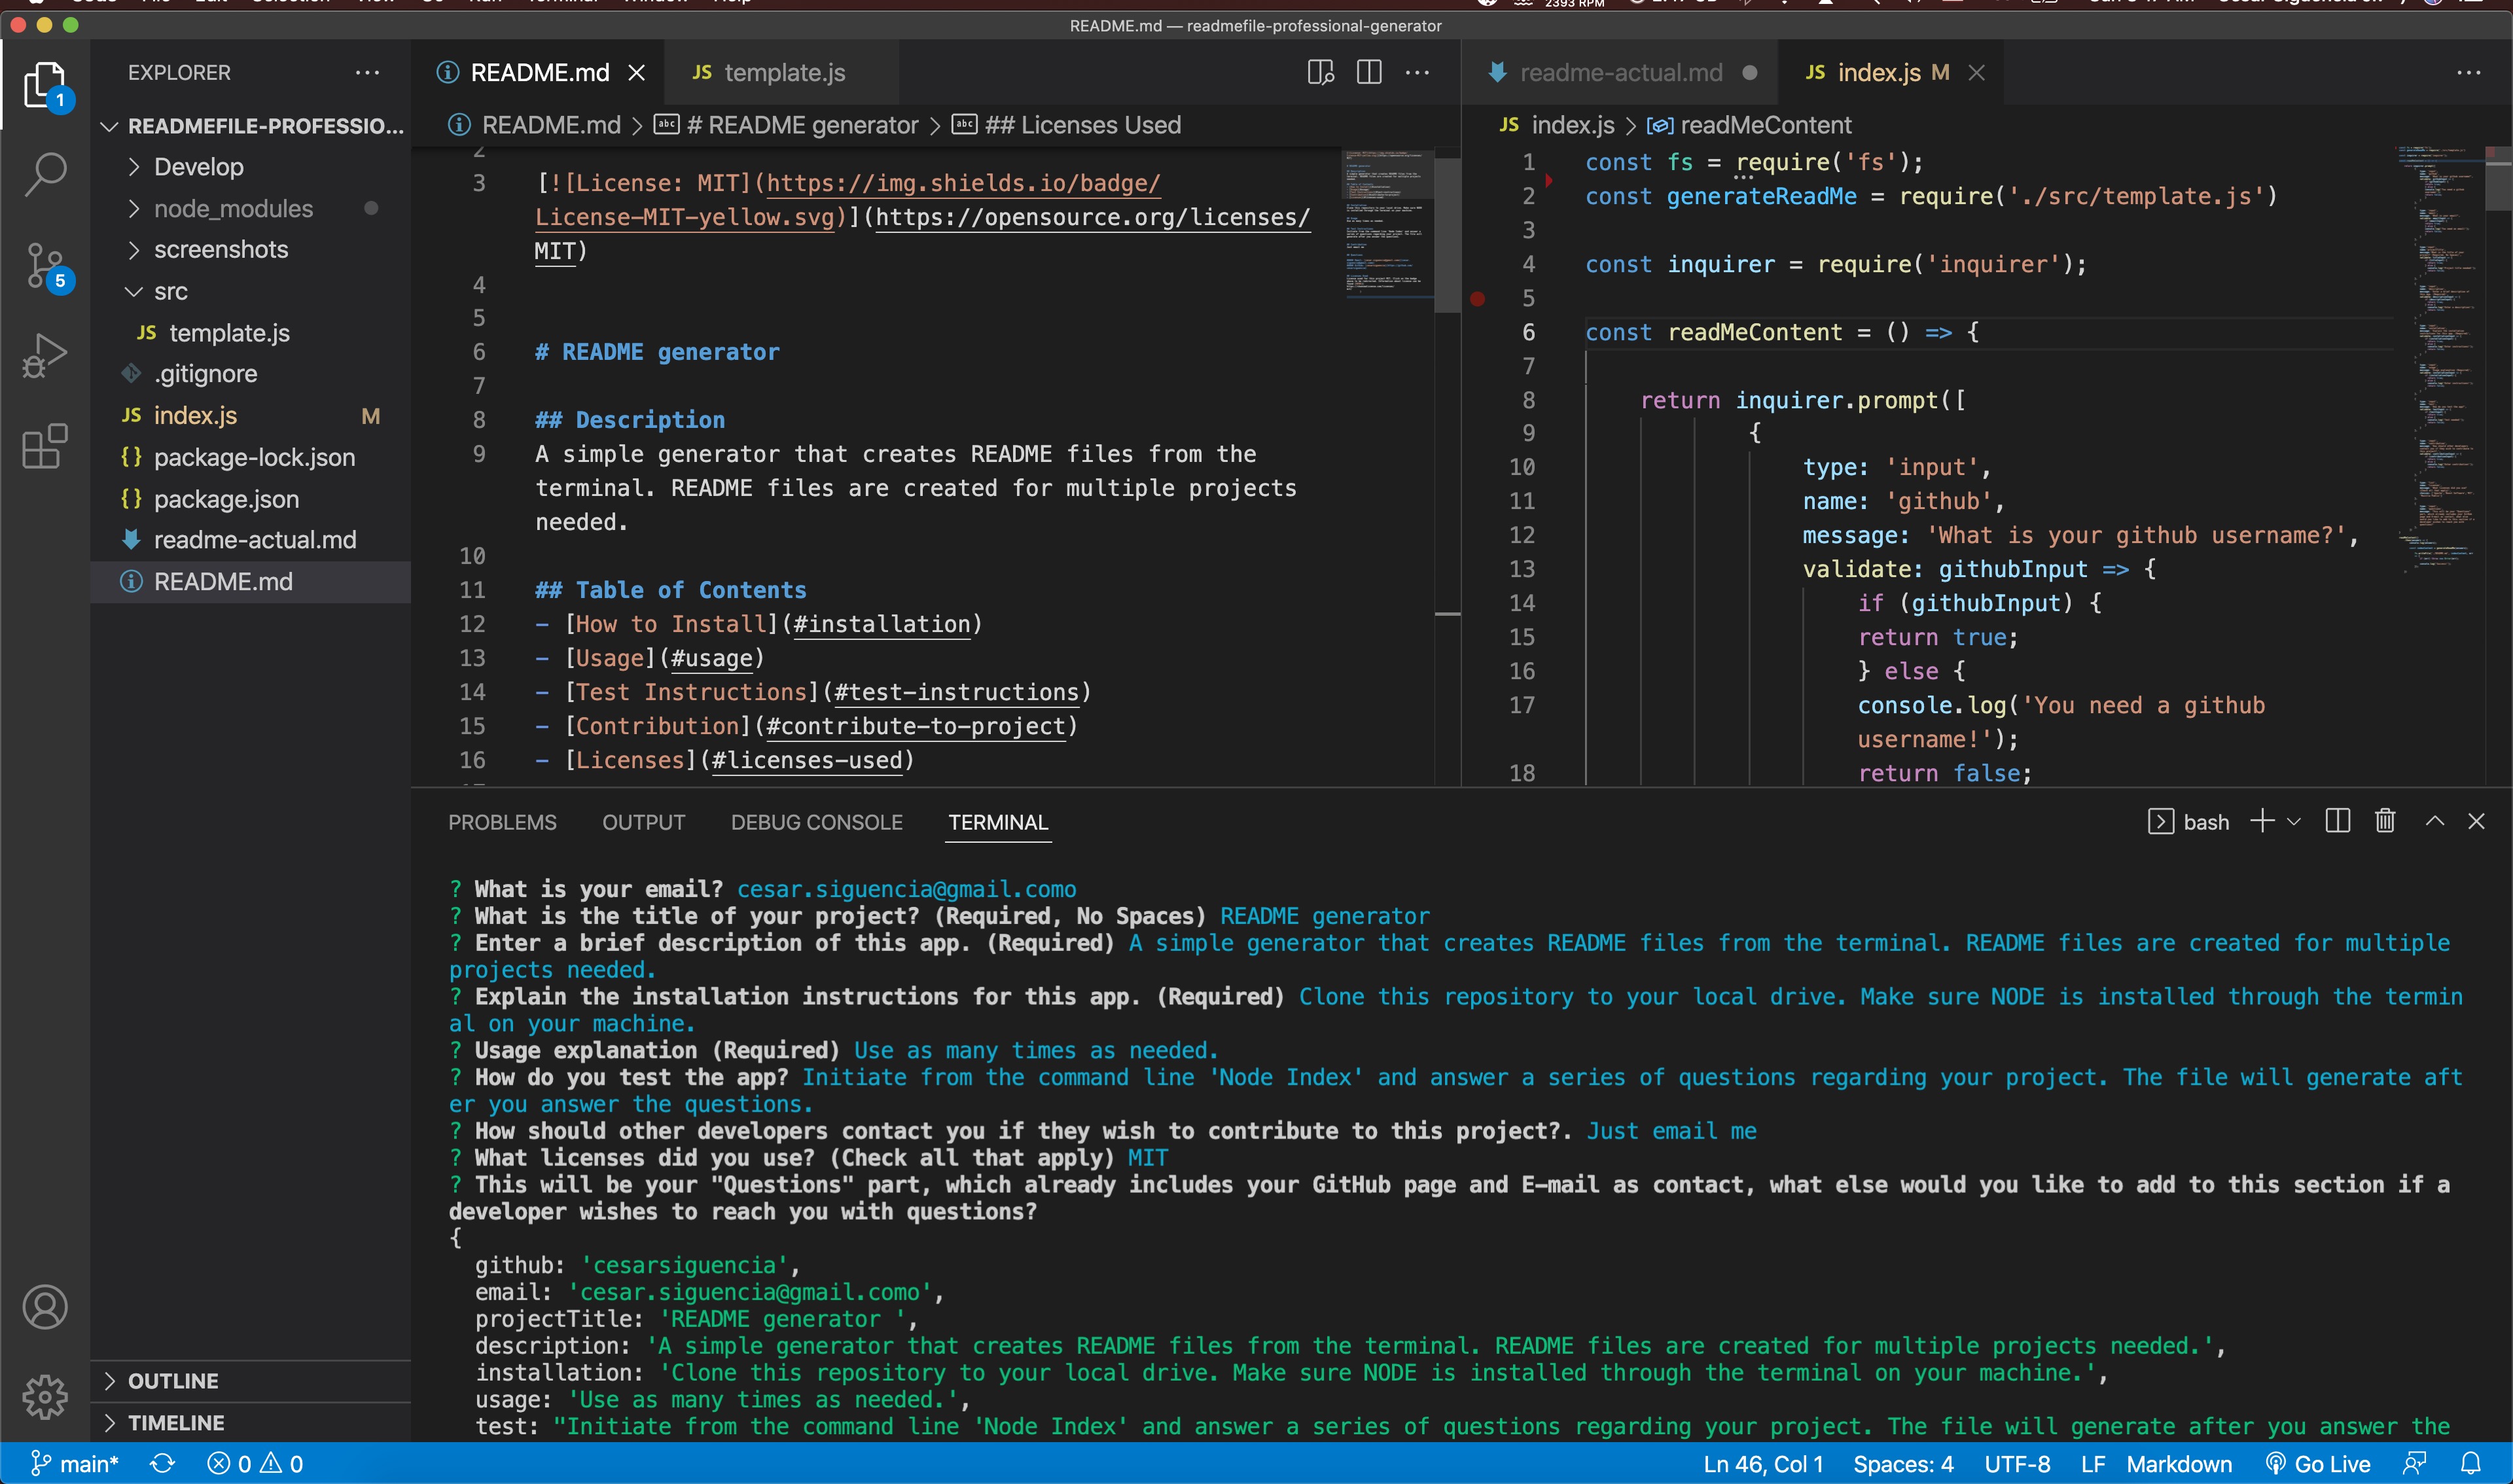
Task: Open Explorer more actions ellipsis
Action: click(367, 73)
